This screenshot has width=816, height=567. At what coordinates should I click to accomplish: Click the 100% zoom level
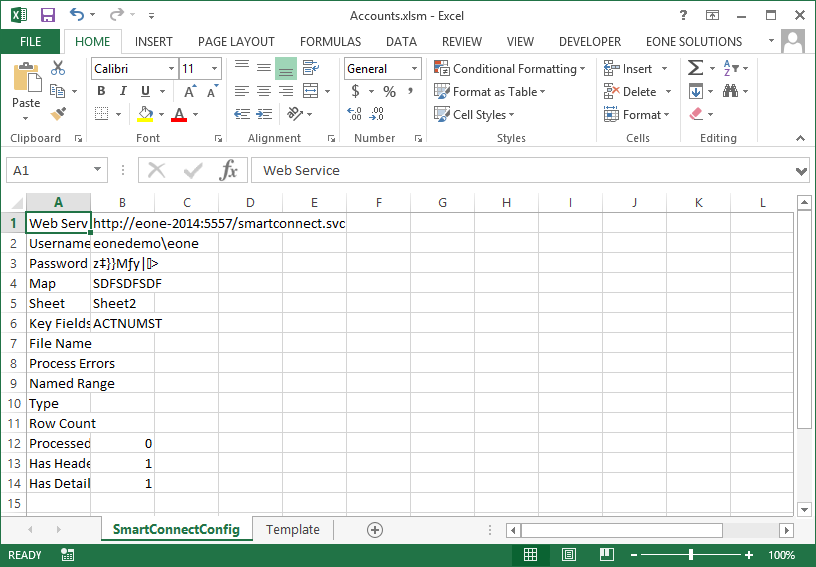(782, 555)
